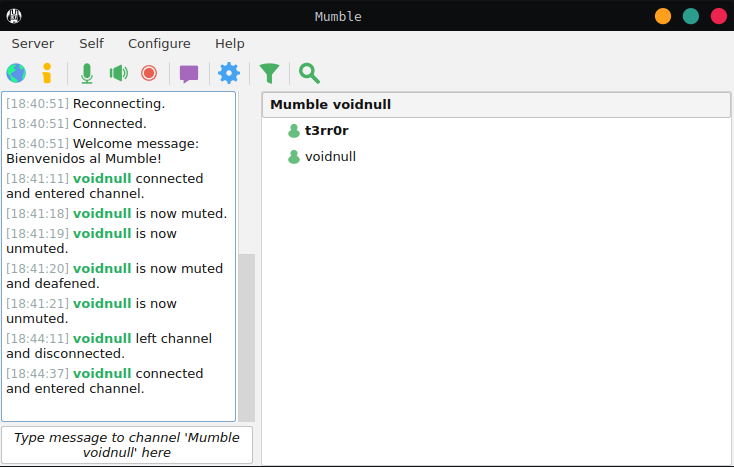Open the yellow server information icon
Viewport: 734px width, 467px height.
click(45, 73)
